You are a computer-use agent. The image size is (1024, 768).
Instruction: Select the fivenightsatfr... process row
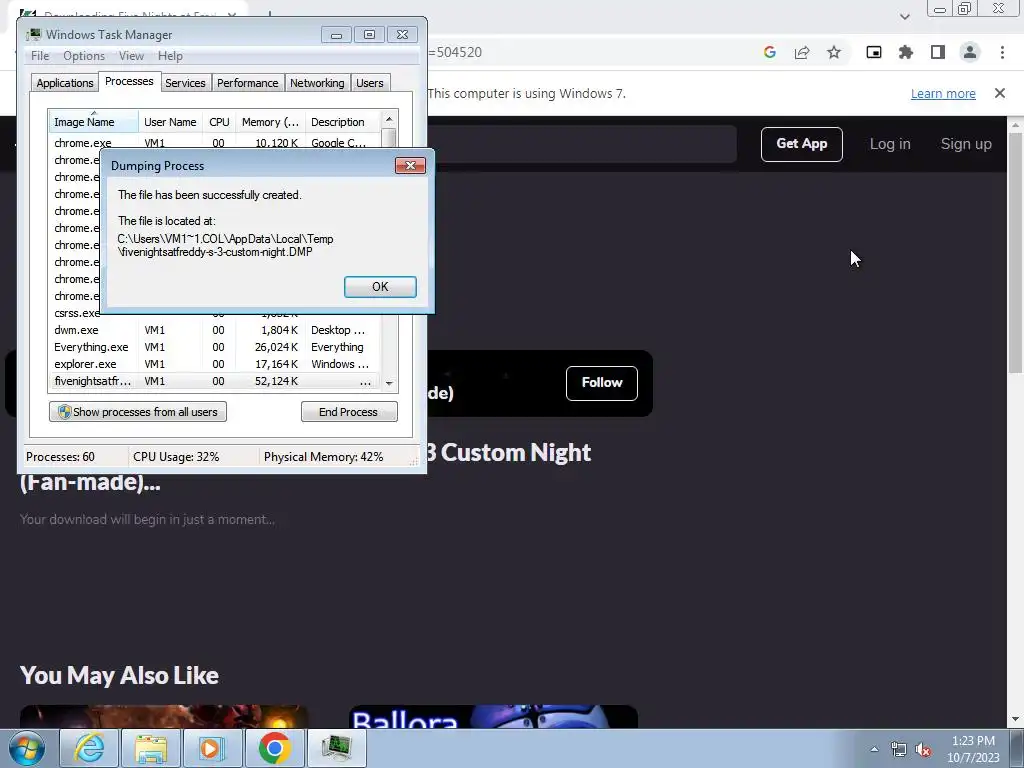point(214,381)
